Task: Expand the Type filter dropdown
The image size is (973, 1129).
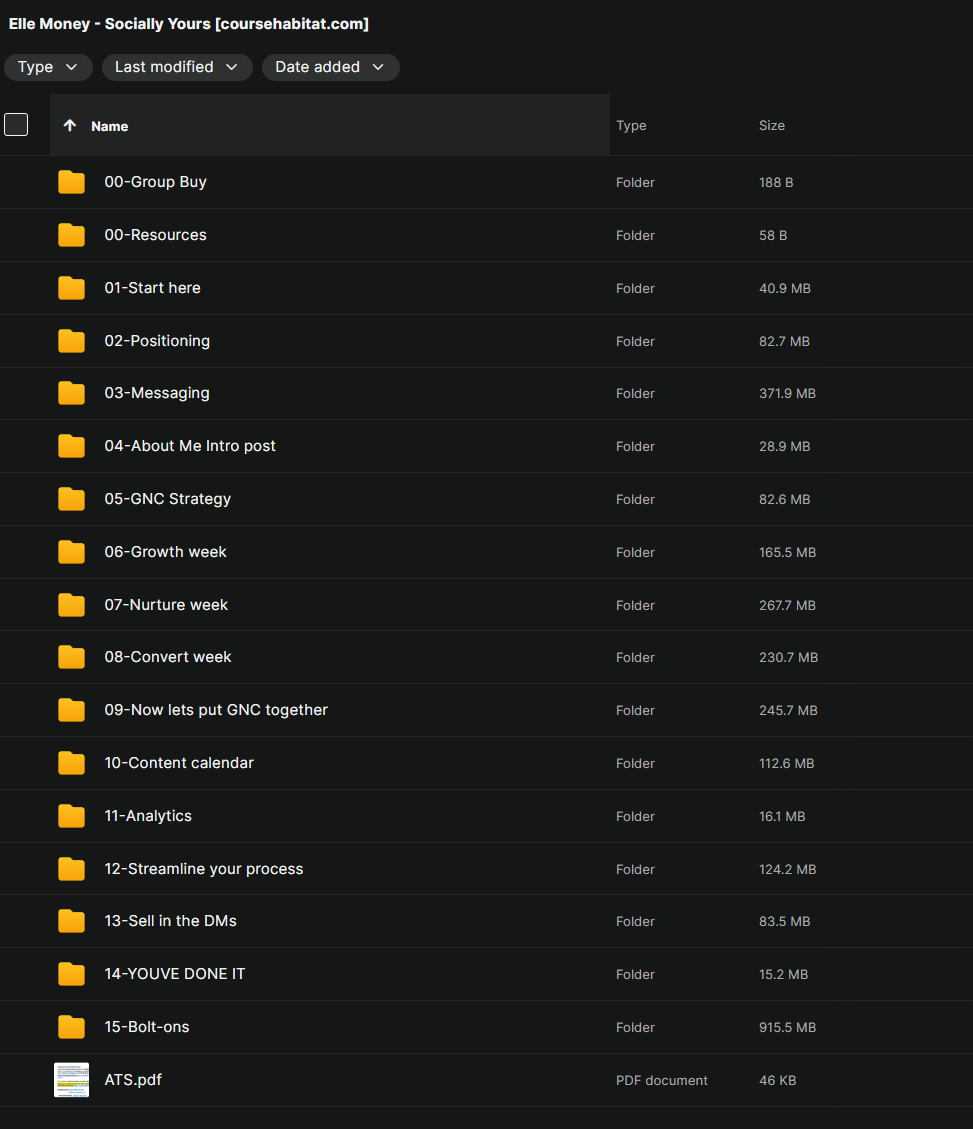Action: tap(48, 67)
